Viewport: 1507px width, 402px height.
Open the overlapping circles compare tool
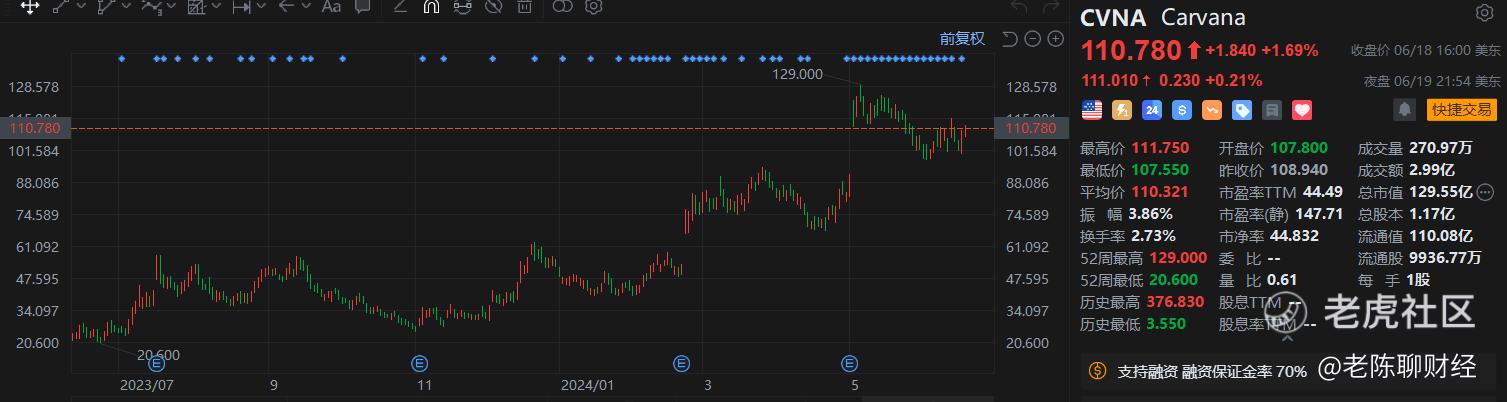point(563,7)
